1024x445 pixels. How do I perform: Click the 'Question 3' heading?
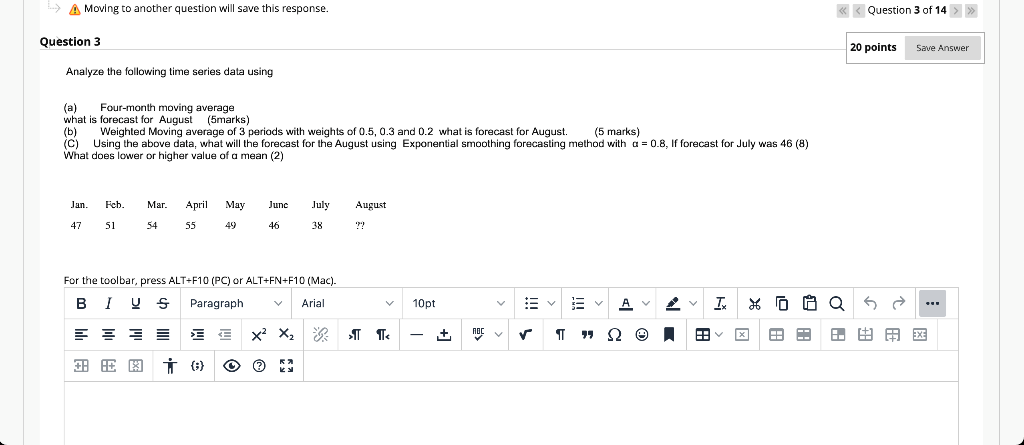pos(70,42)
